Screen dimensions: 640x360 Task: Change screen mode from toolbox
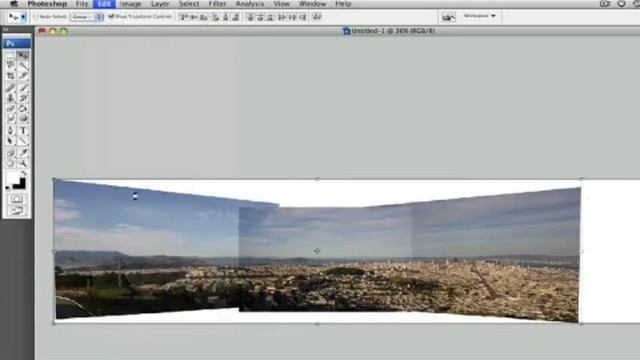pyautogui.click(x=16, y=211)
